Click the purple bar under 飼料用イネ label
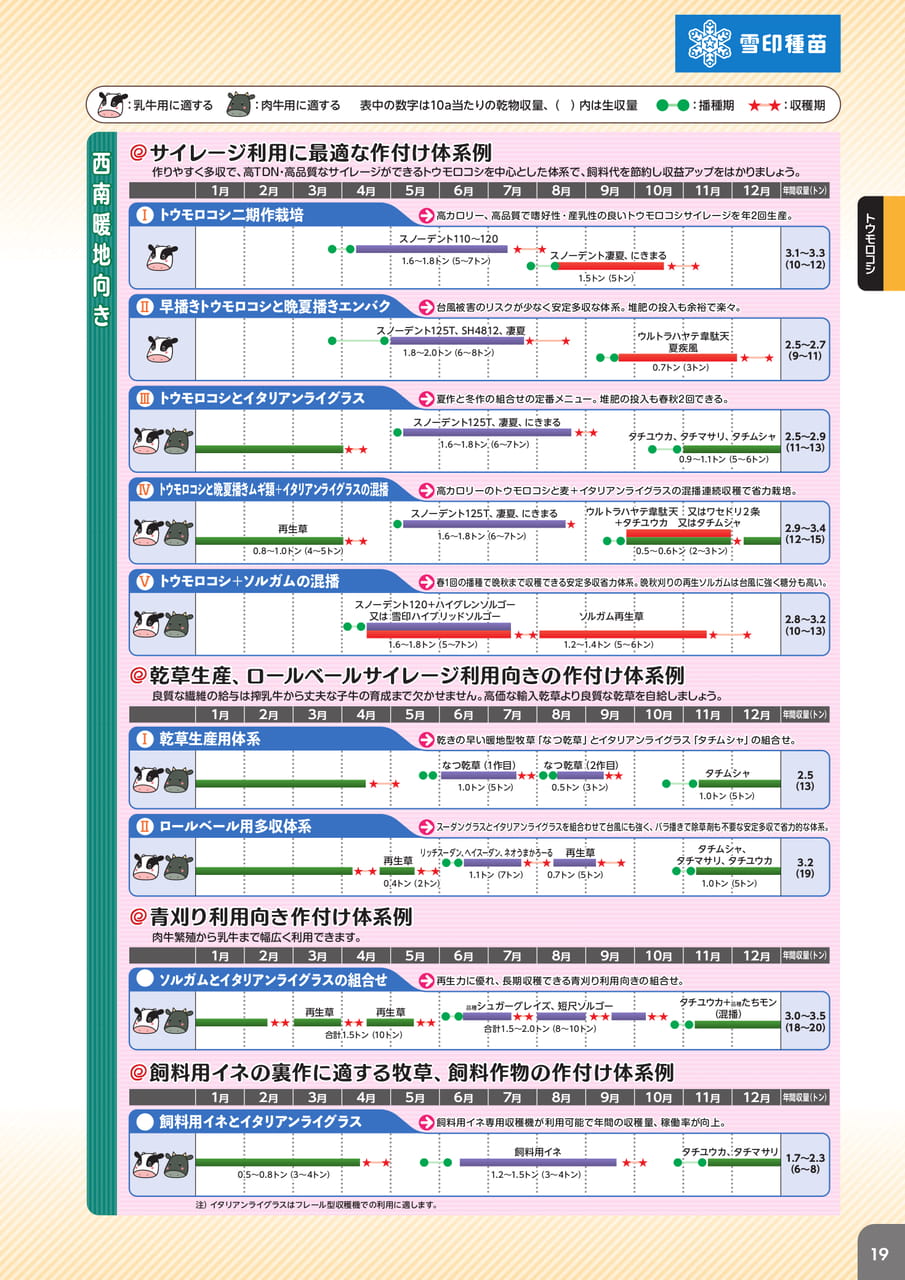 coord(538,1163)
